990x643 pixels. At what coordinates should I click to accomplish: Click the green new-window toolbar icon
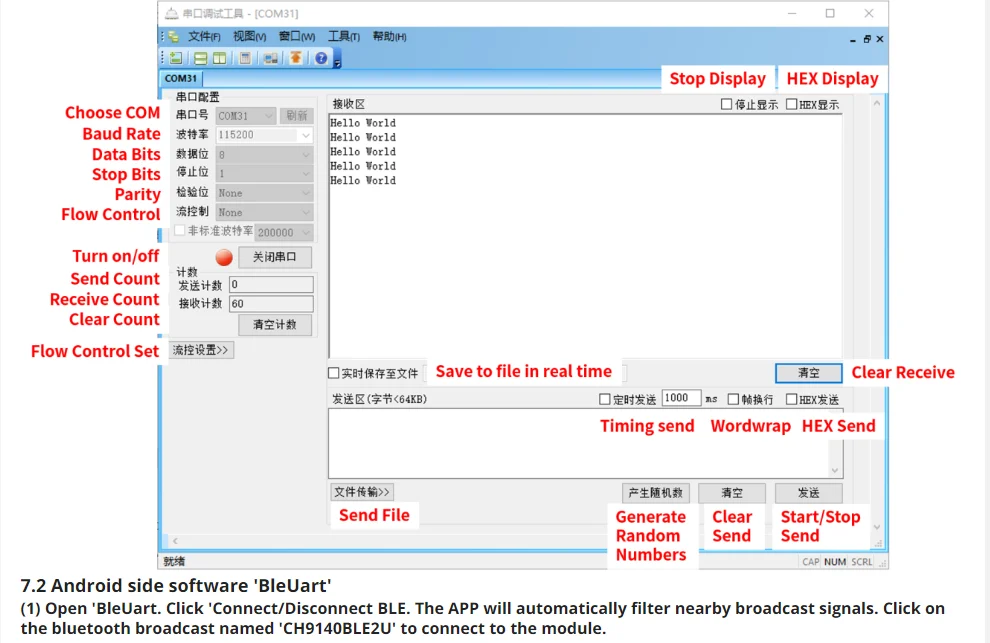point(176,58)
